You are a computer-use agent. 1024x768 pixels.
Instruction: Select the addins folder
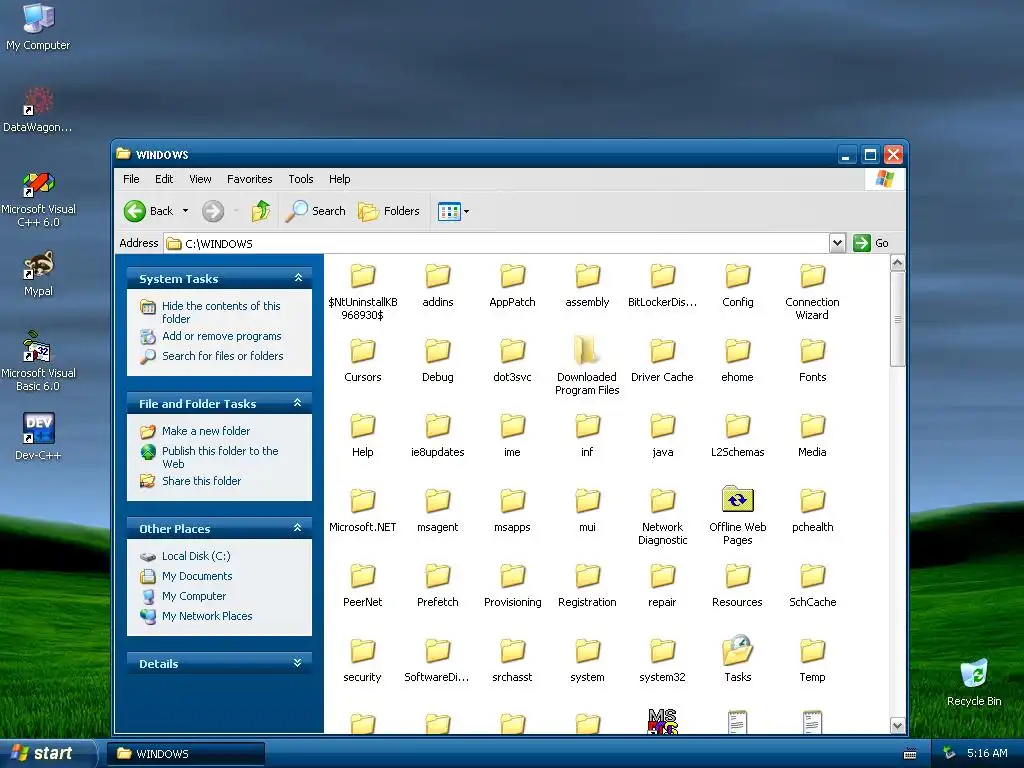point(438,285)
